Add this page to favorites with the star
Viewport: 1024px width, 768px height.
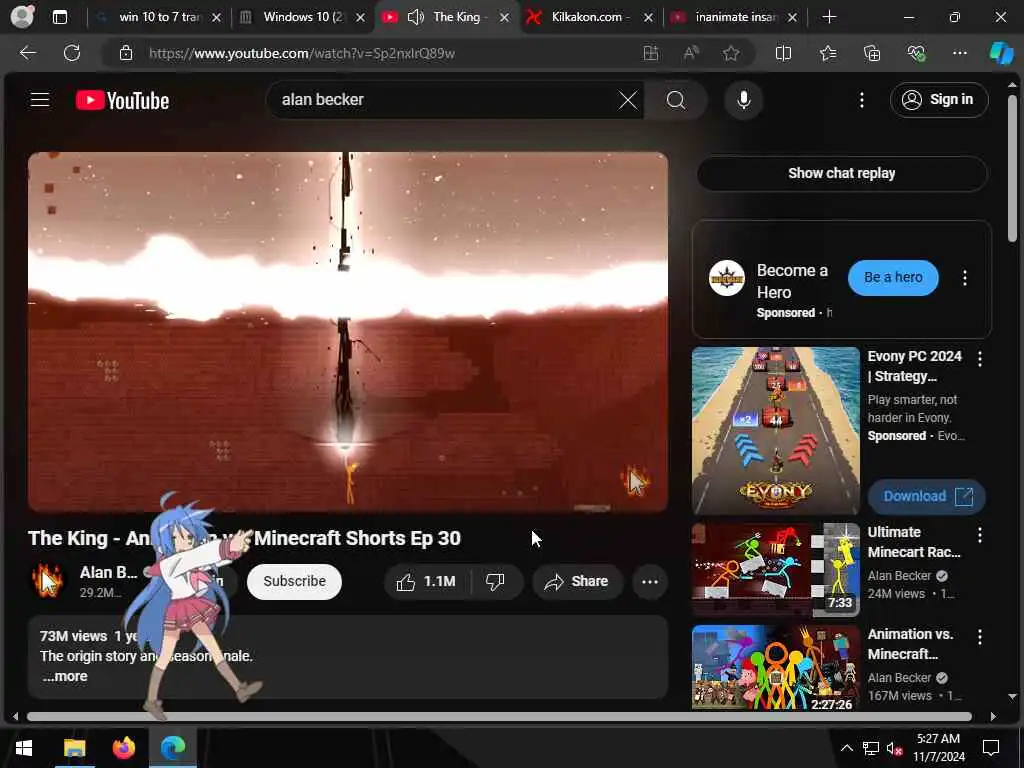click(x=731, y=53)
